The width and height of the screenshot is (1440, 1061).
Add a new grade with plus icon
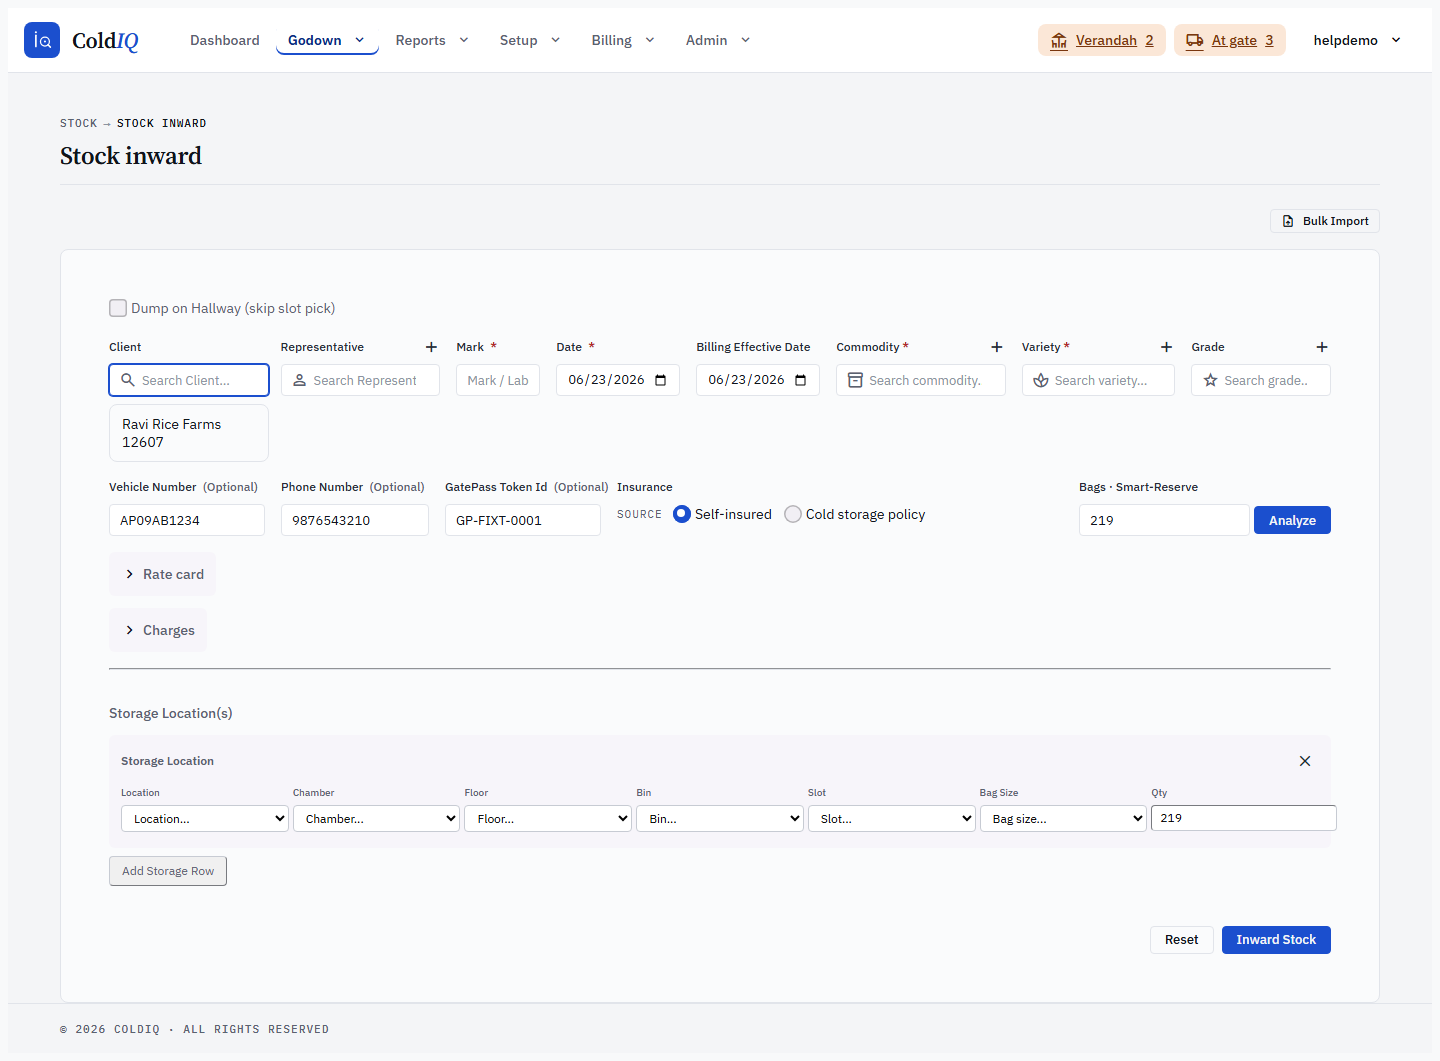click(1322, 347)
